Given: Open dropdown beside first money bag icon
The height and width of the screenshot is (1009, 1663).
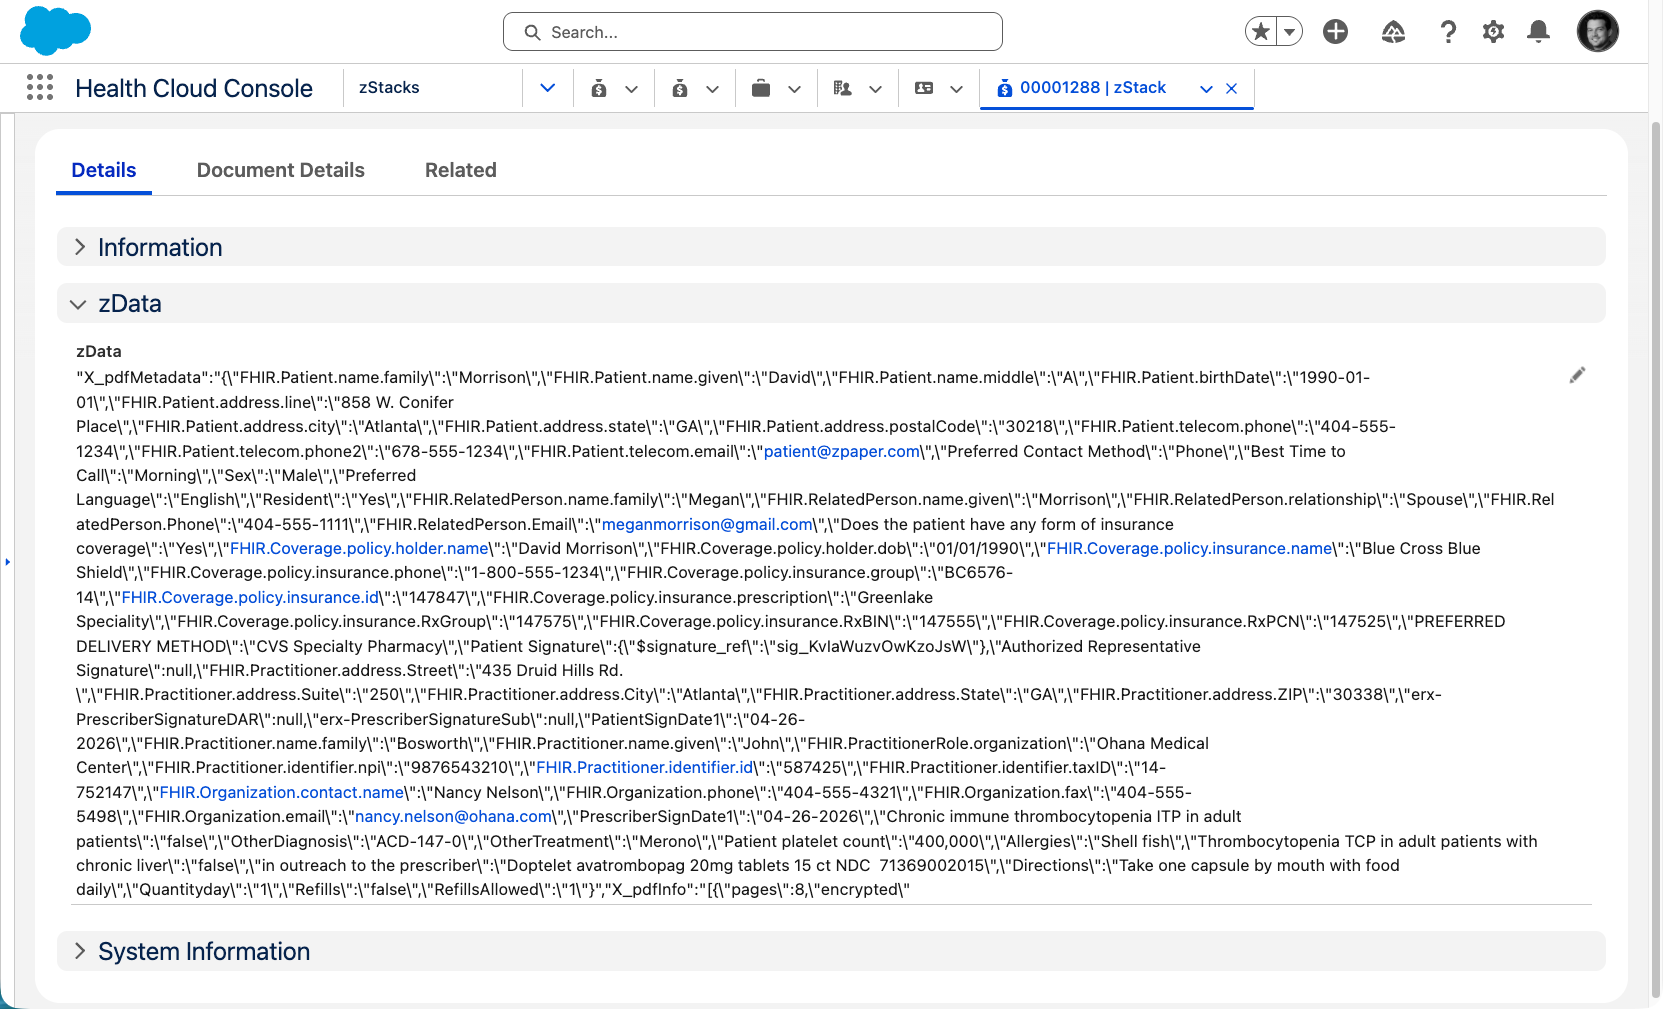Looking at the screenshot, I should click(x=632, y=89).
